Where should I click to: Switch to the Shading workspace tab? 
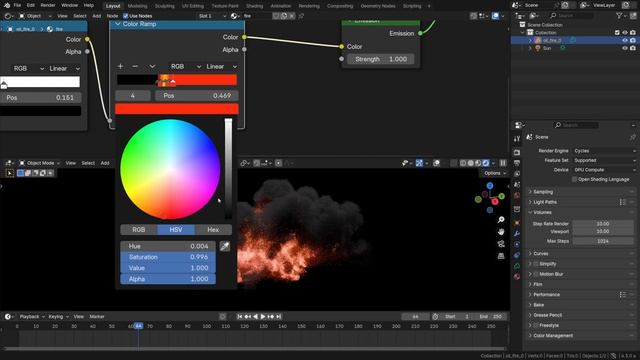(x=254, y=6)
